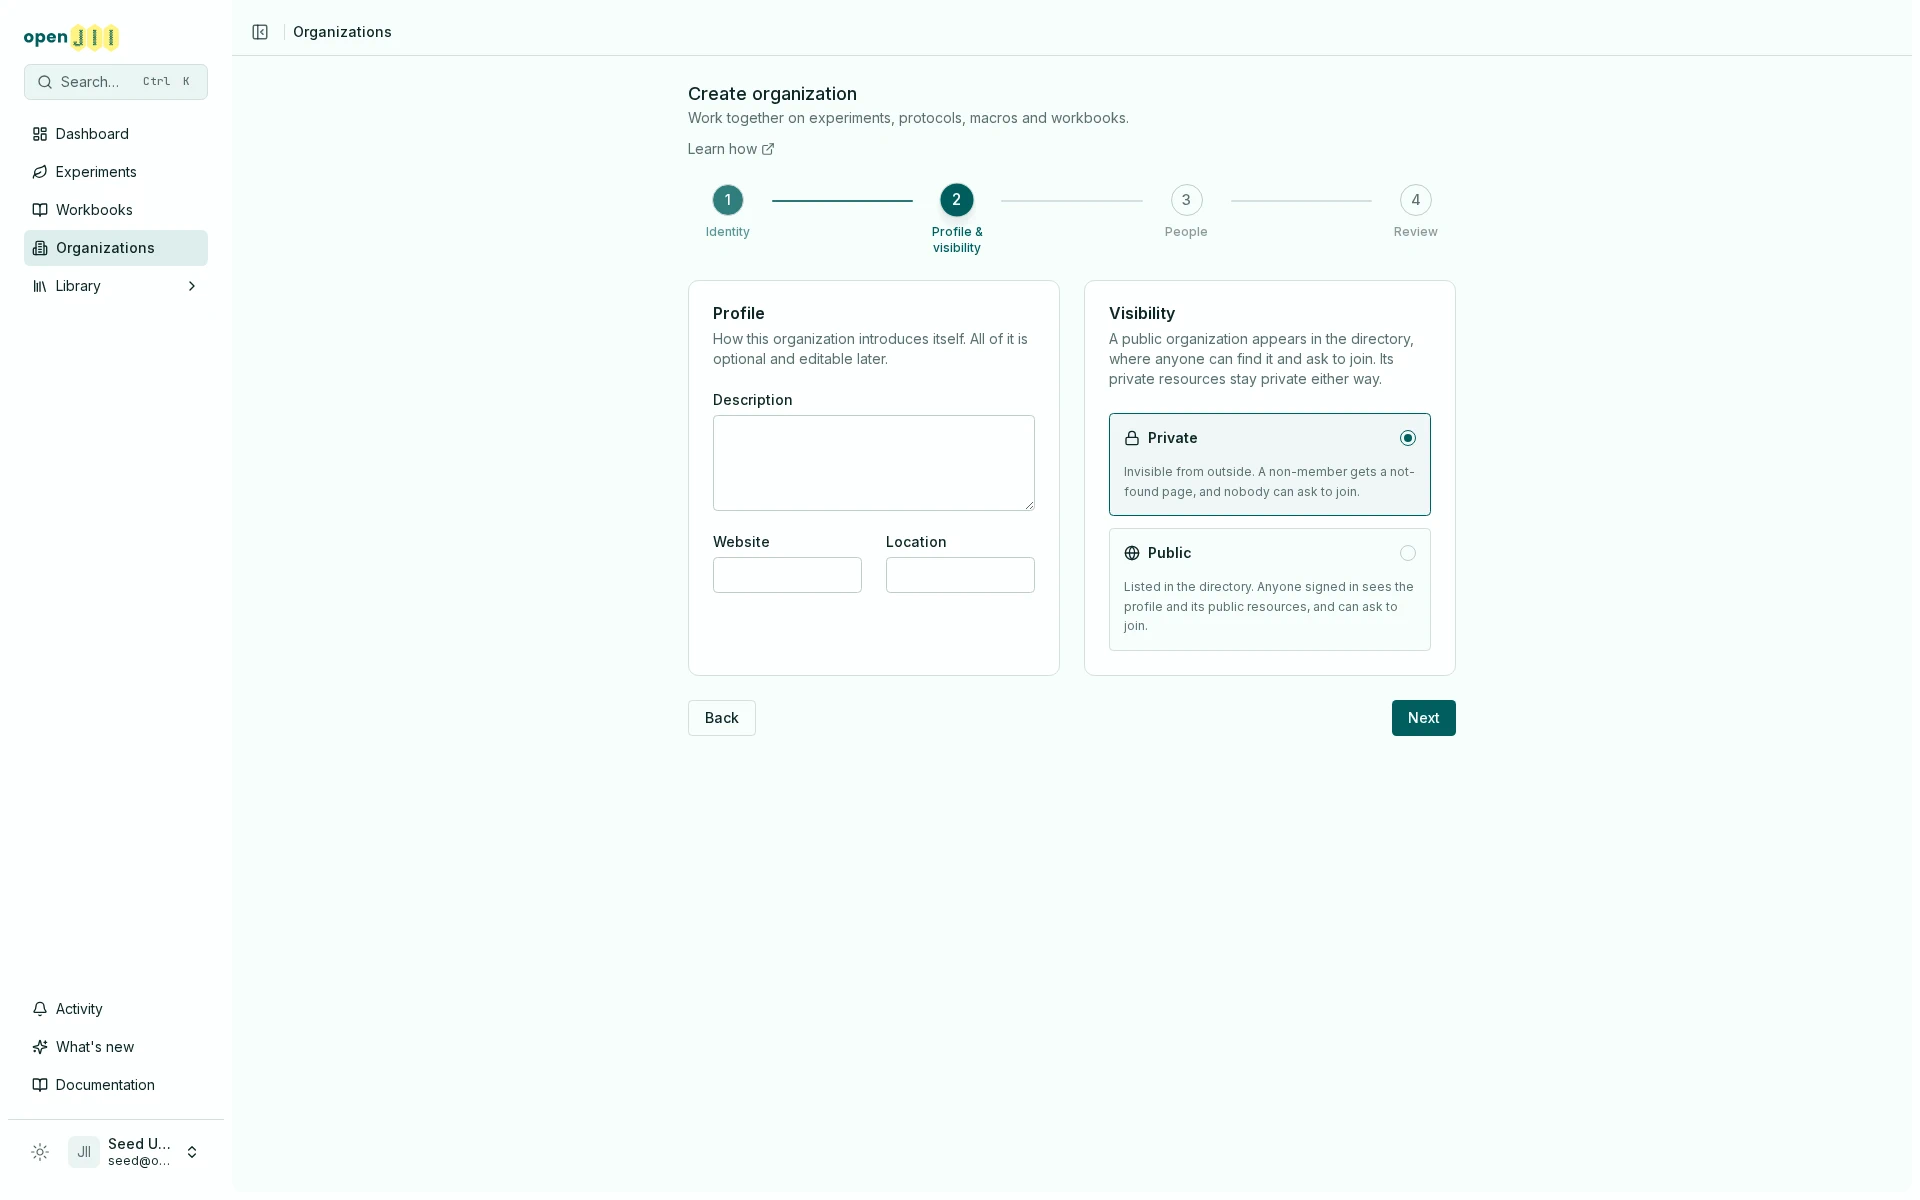
Task: Click the Workbooks book icon
Action: 40,210
